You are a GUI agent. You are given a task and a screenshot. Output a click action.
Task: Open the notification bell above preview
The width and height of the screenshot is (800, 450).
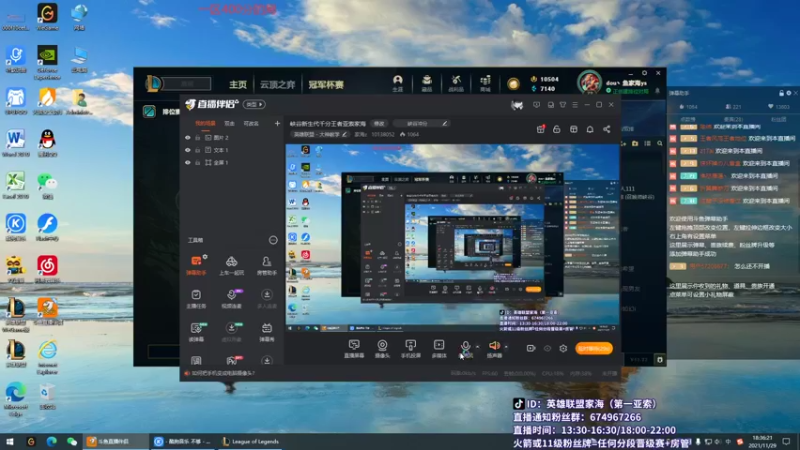(590, 129)
